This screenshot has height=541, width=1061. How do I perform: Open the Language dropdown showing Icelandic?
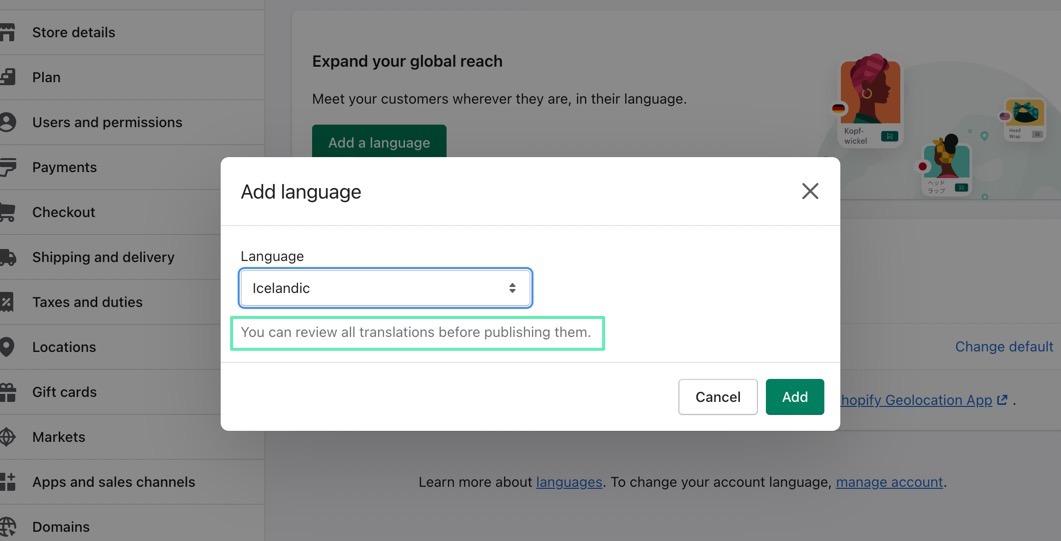pyautogui.click(x=385, y=288)
